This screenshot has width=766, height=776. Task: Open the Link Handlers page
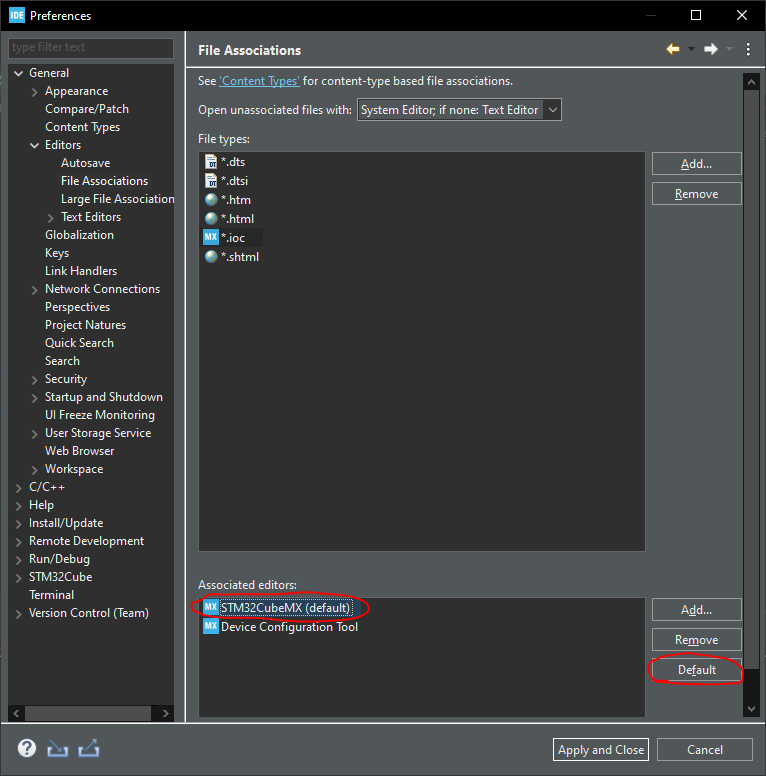(81, 271)
